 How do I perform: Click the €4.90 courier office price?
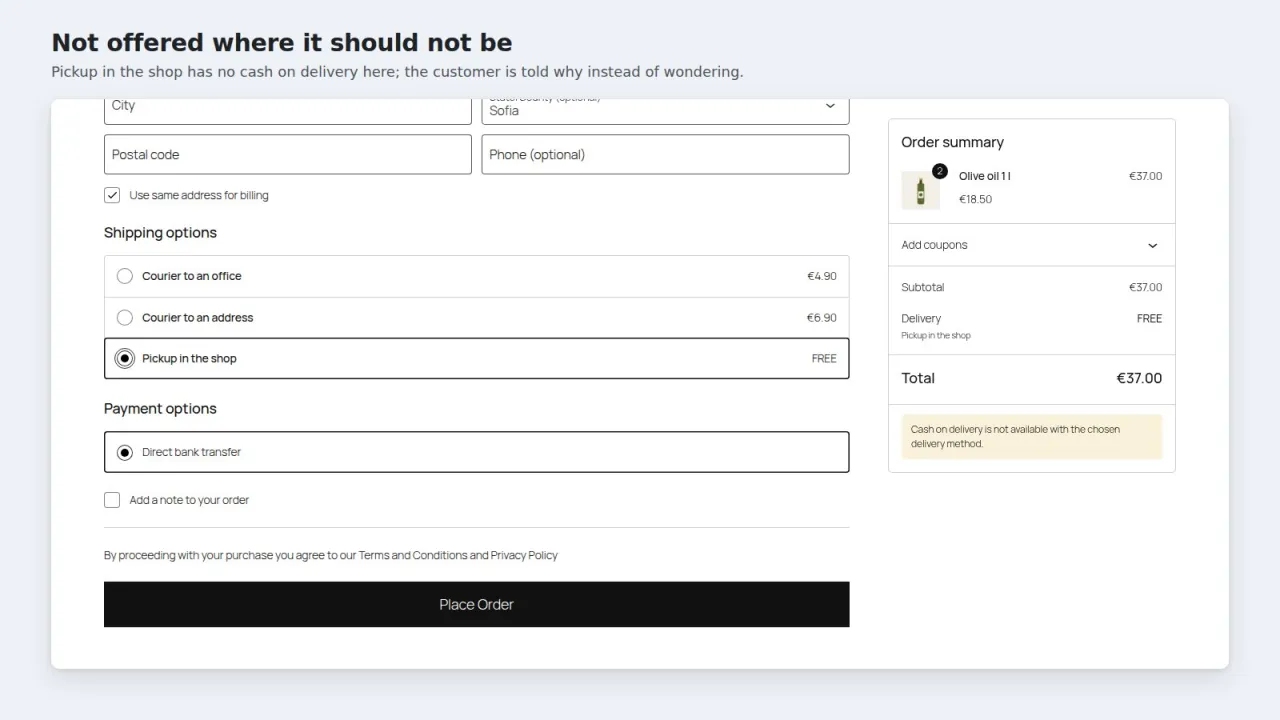pos(822,276)
